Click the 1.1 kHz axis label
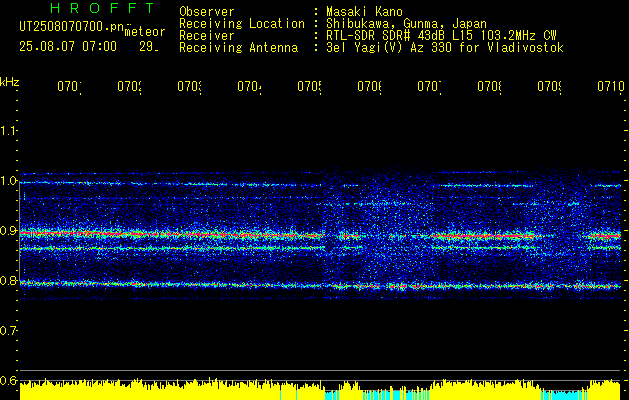Image resolution: width=629 pixels, height=400 pixels. 9,130
